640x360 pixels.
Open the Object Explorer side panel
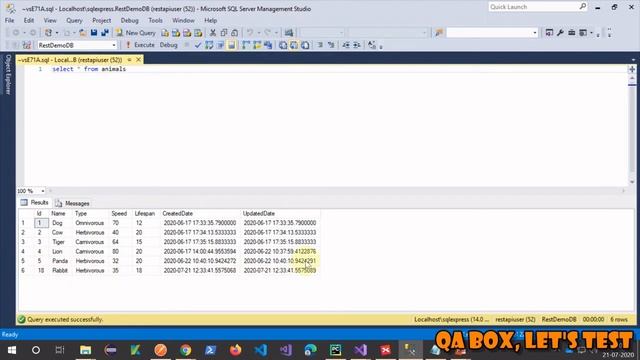click(x=7, y=75)
